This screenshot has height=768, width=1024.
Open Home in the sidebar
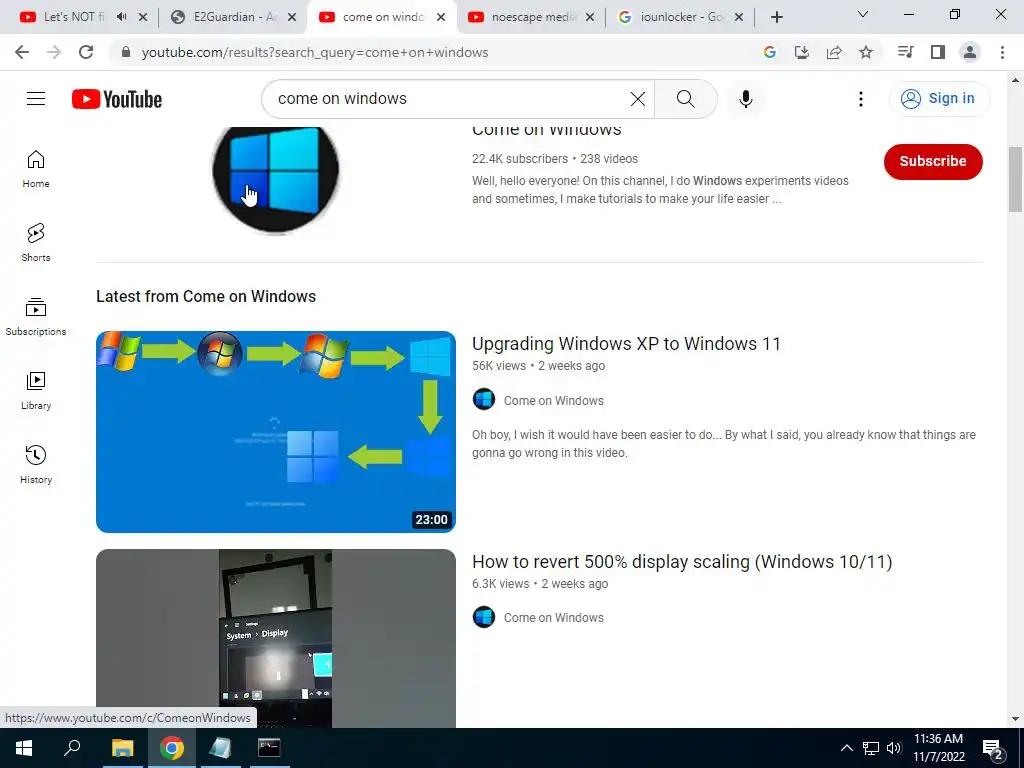[x=36, y=169]
